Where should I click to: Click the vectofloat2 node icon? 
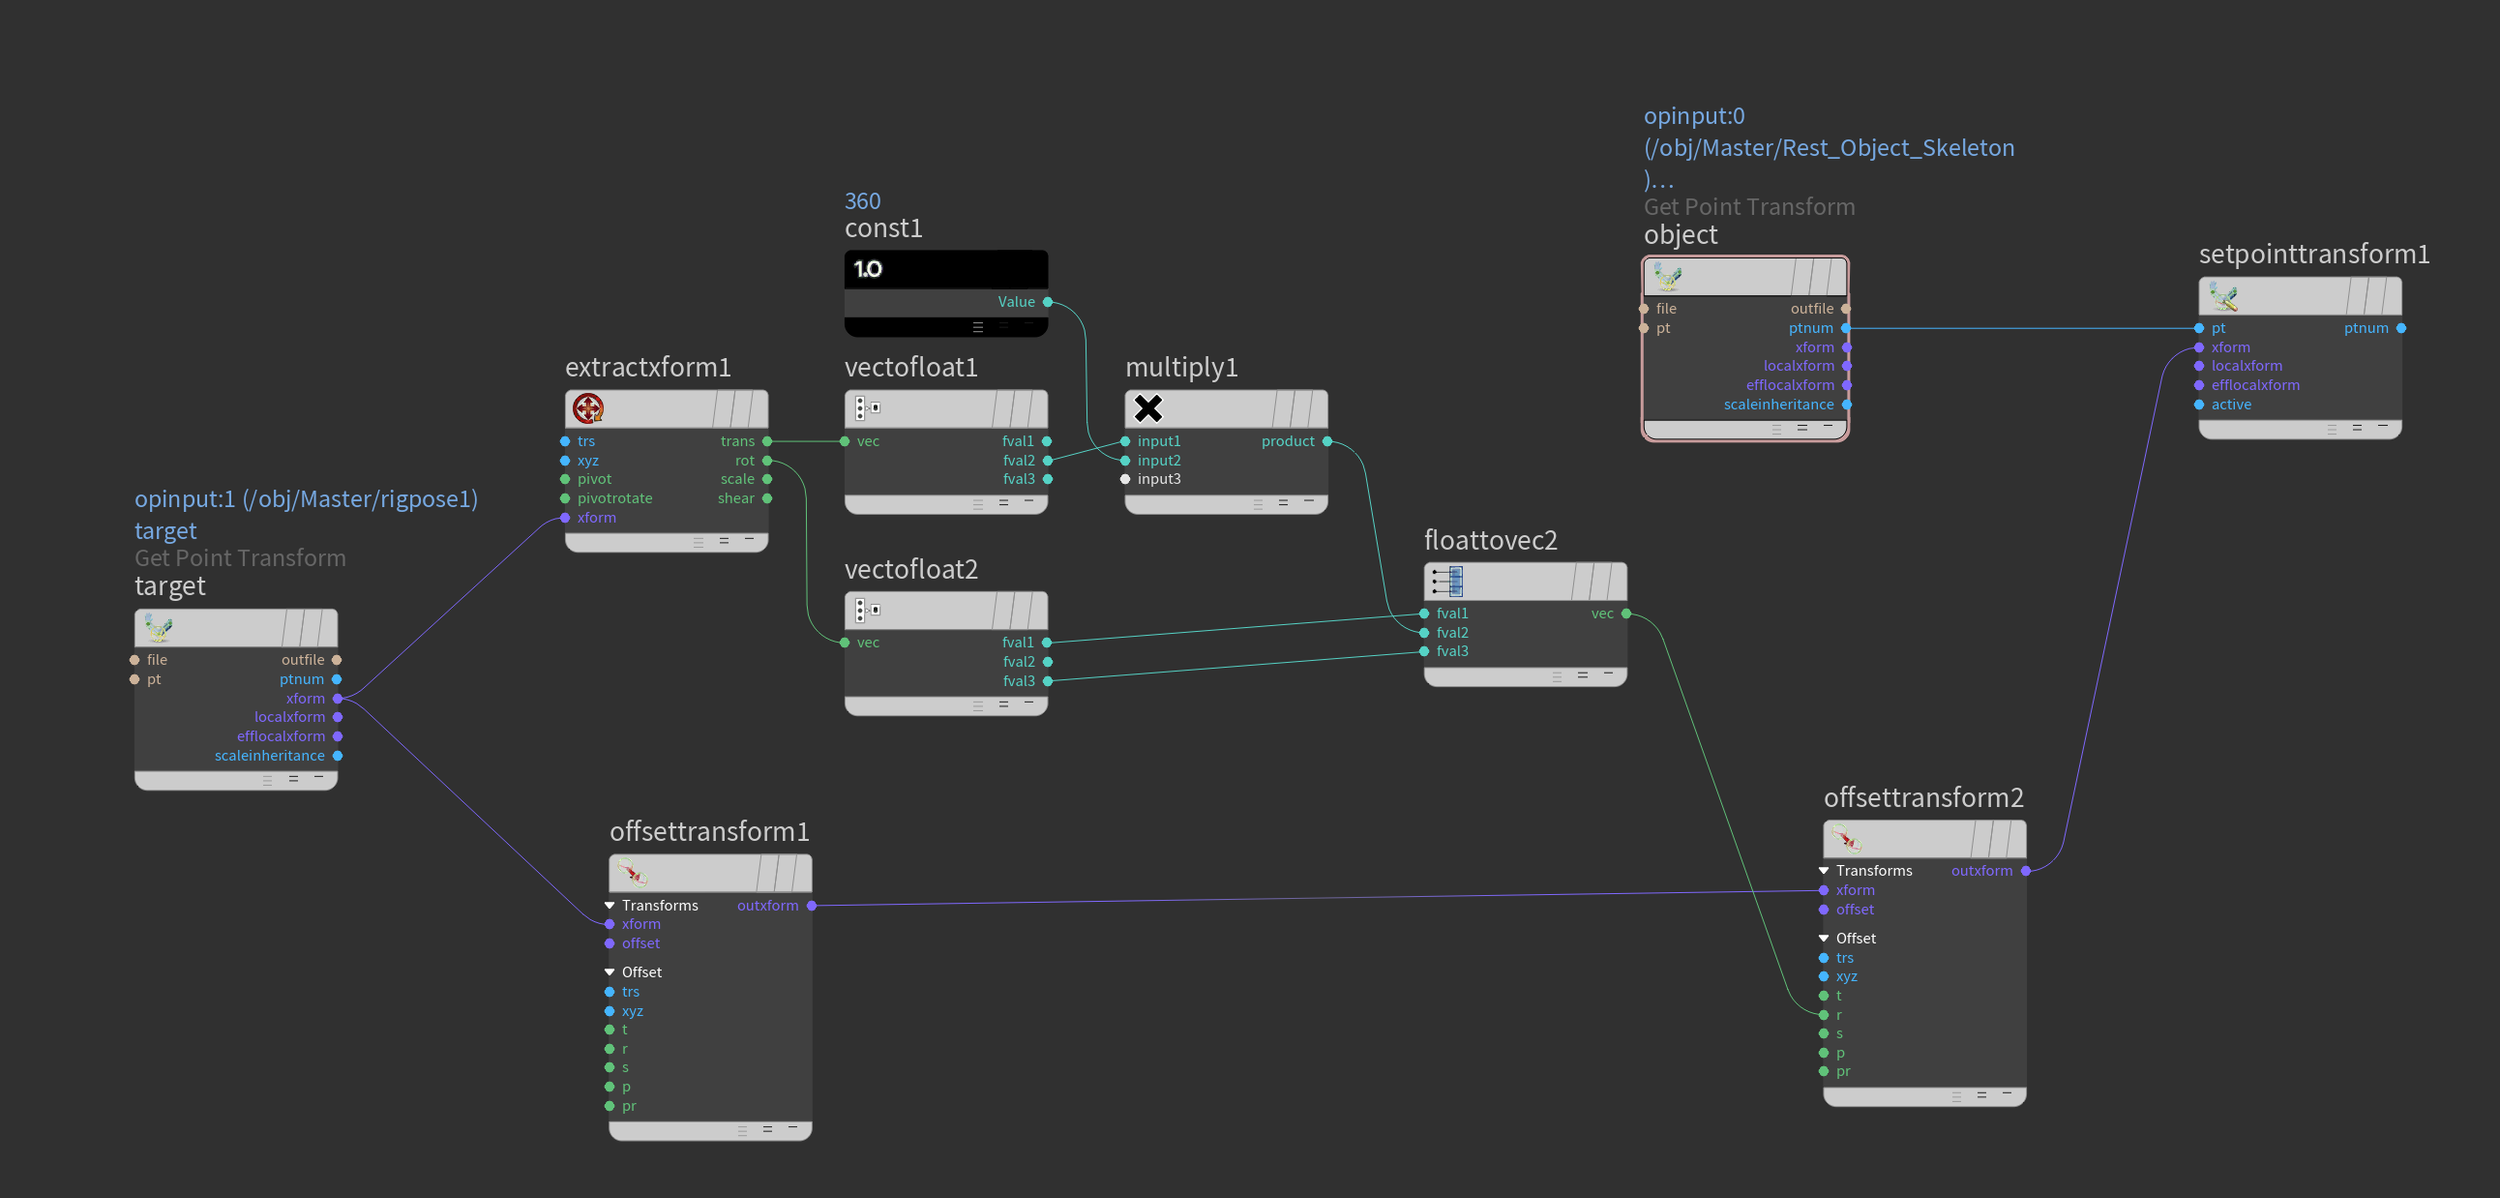coord(867,610)
